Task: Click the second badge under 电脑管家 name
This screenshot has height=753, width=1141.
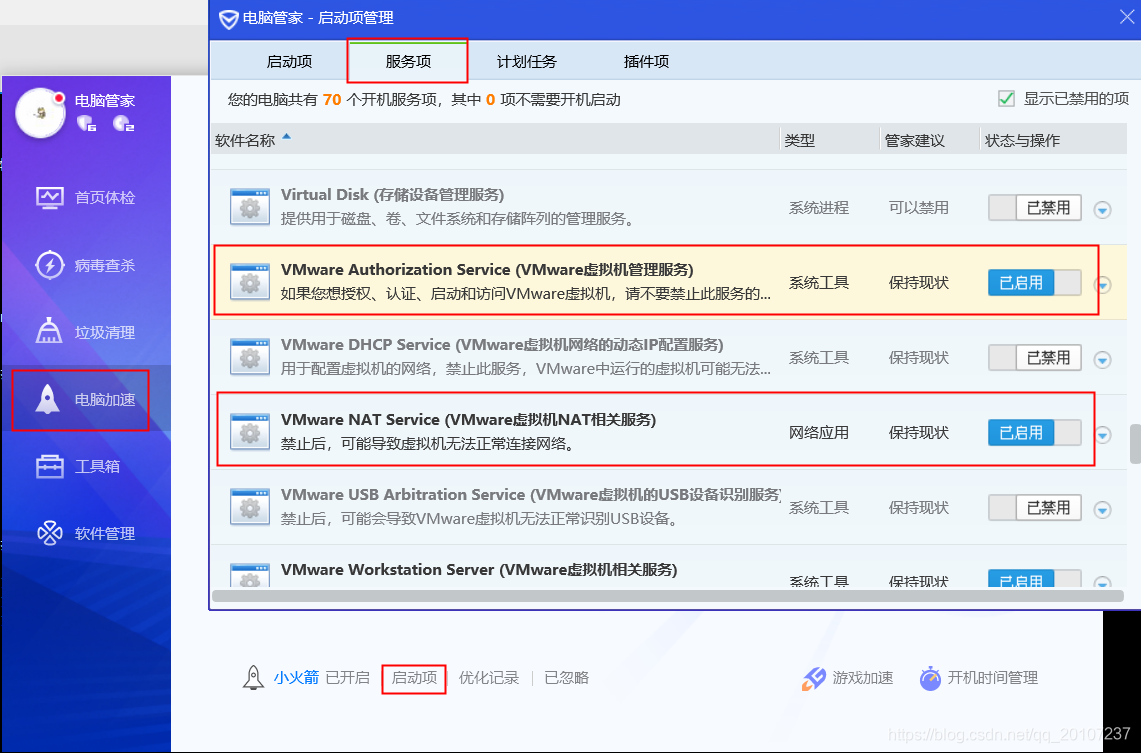Action: pyautogui.click(x=124, y=123)
